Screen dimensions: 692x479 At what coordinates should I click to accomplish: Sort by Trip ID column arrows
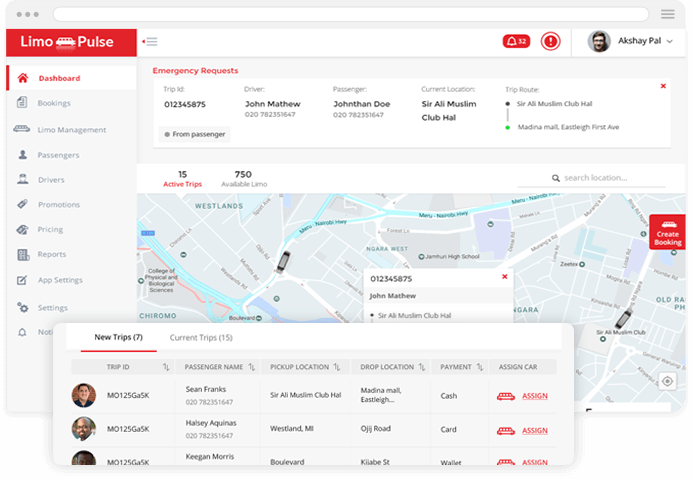point(166,367)
